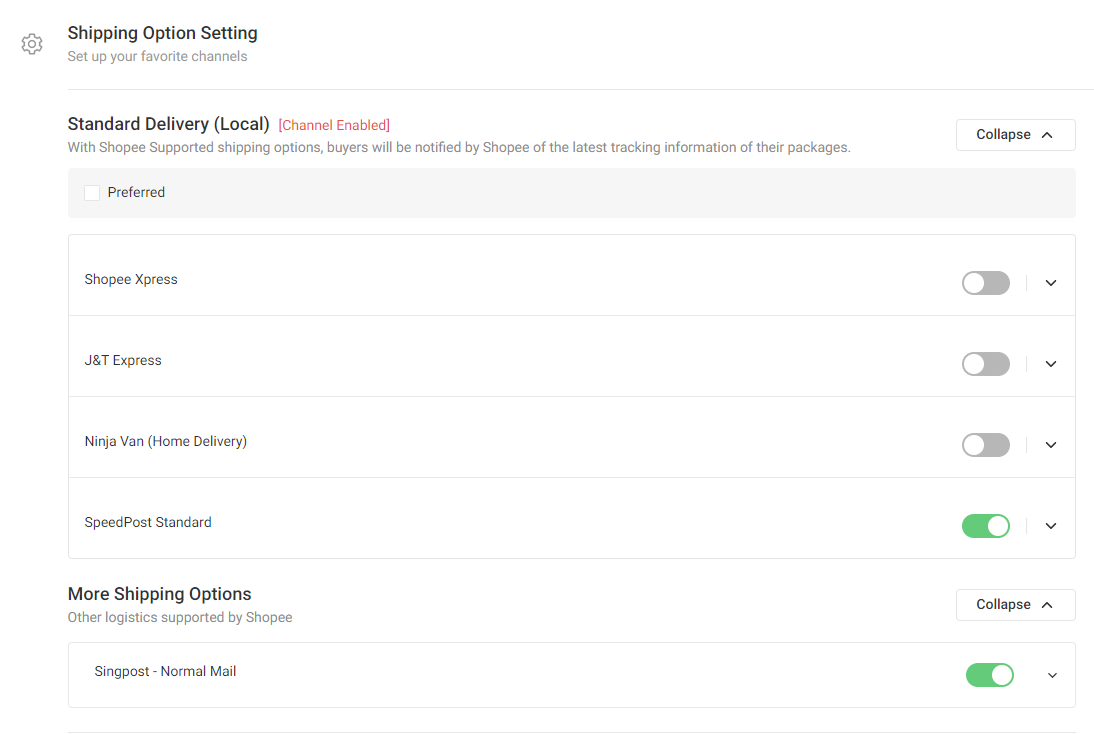
Task: Expand the Shopee Xpress chevron
Action: [1051, 283]
